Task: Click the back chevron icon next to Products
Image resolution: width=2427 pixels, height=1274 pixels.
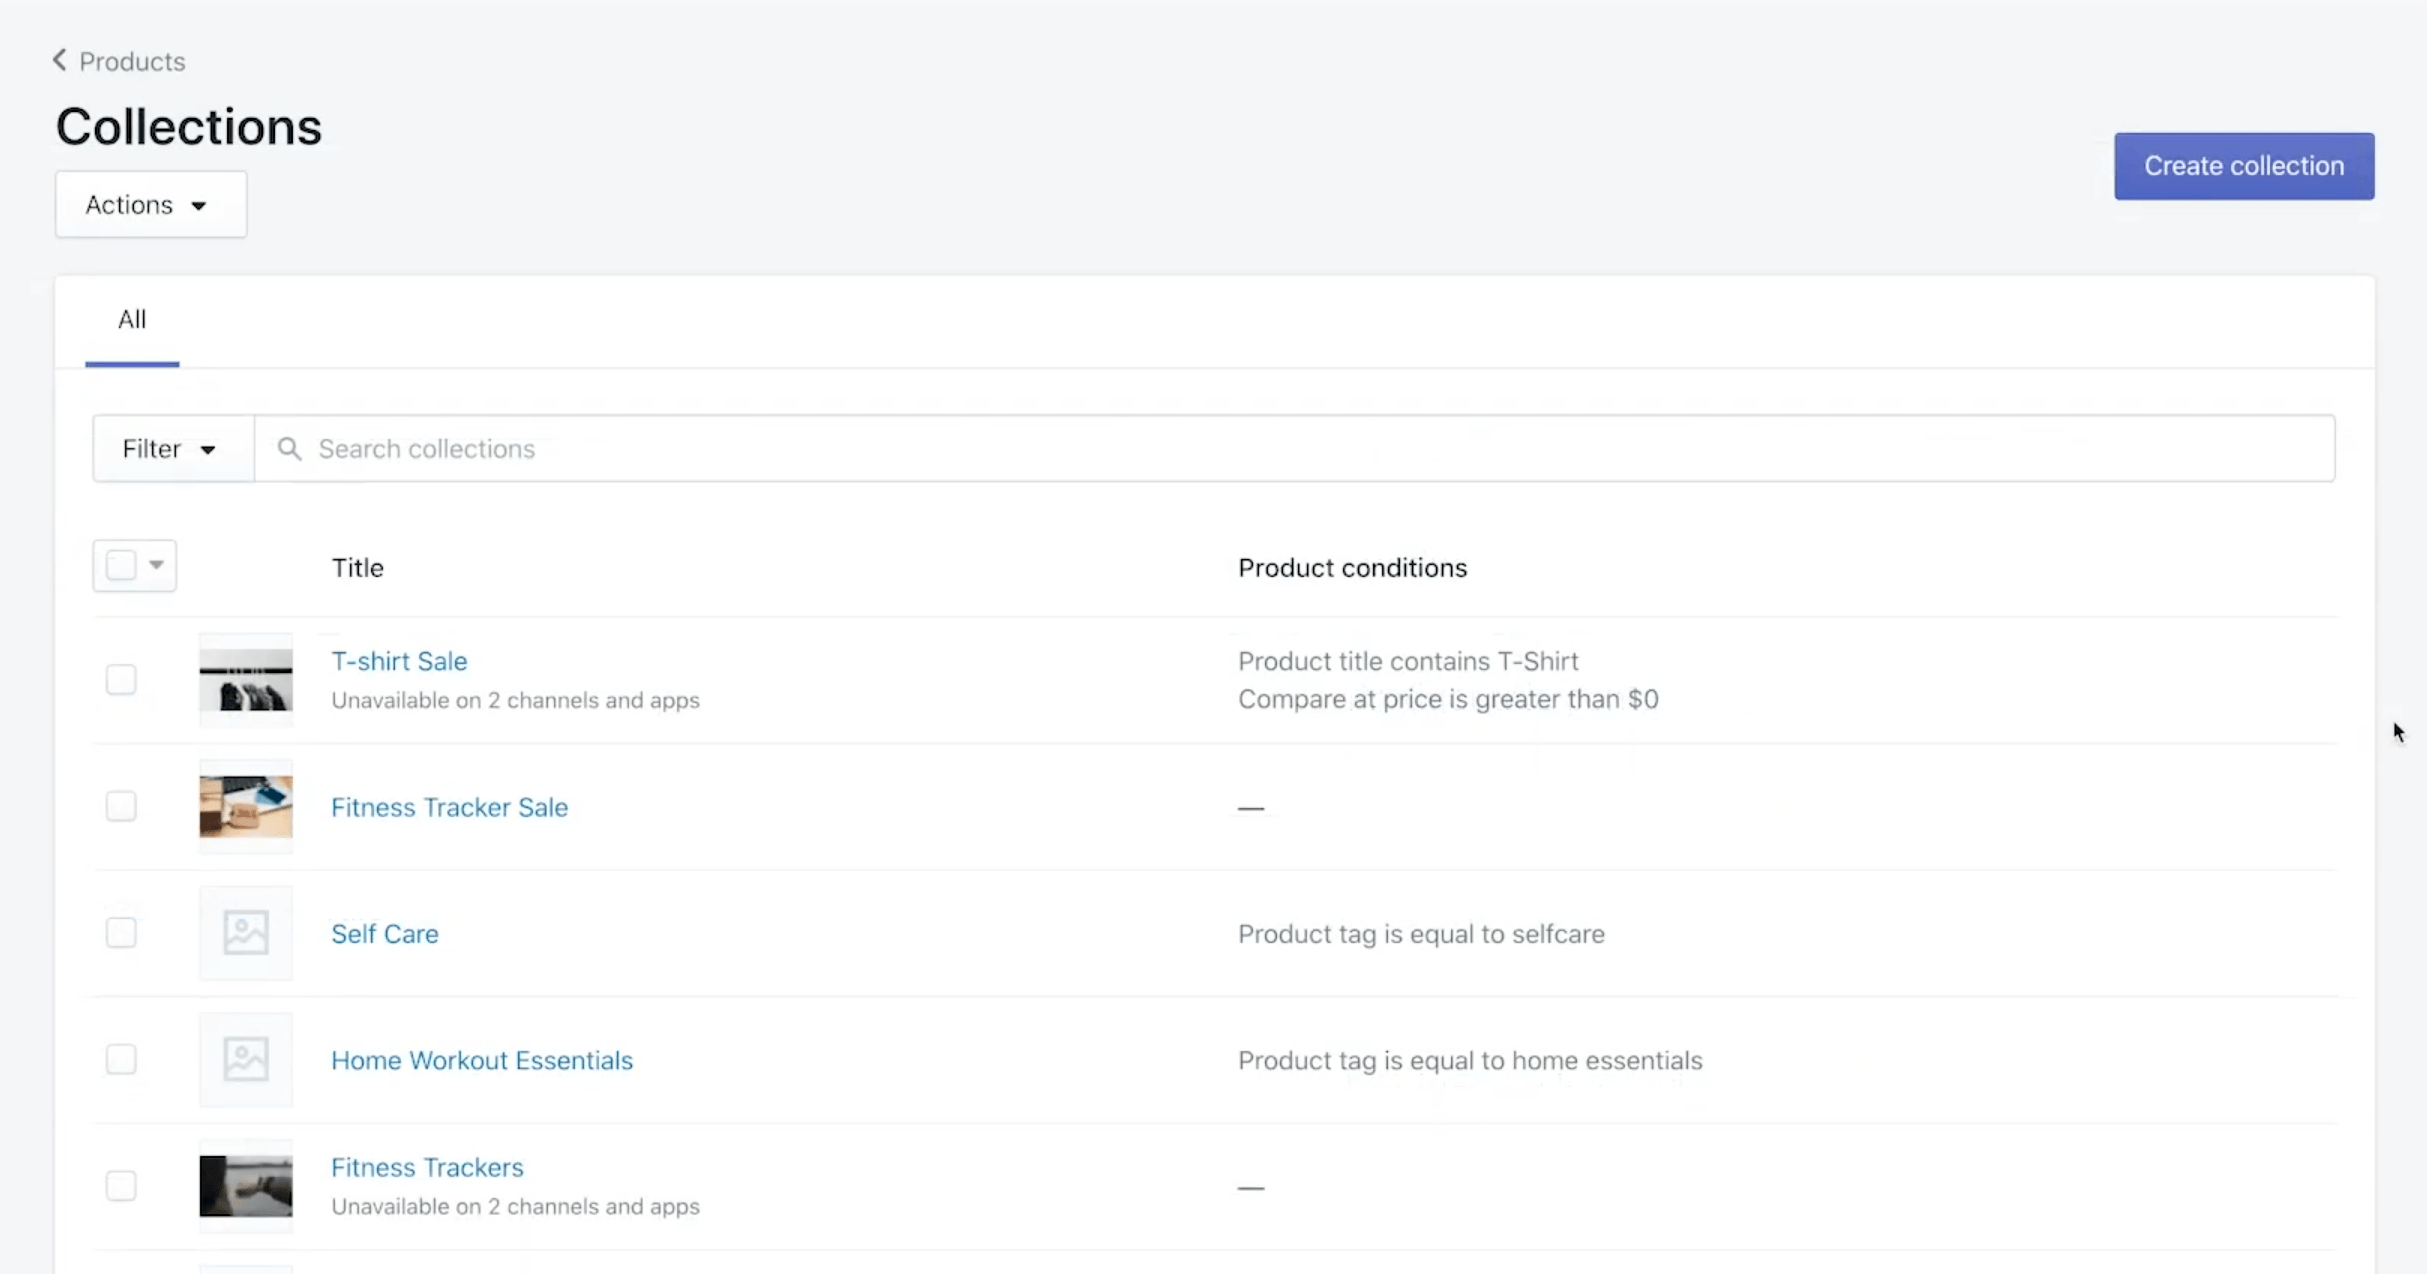Action: tap(59, 60)
